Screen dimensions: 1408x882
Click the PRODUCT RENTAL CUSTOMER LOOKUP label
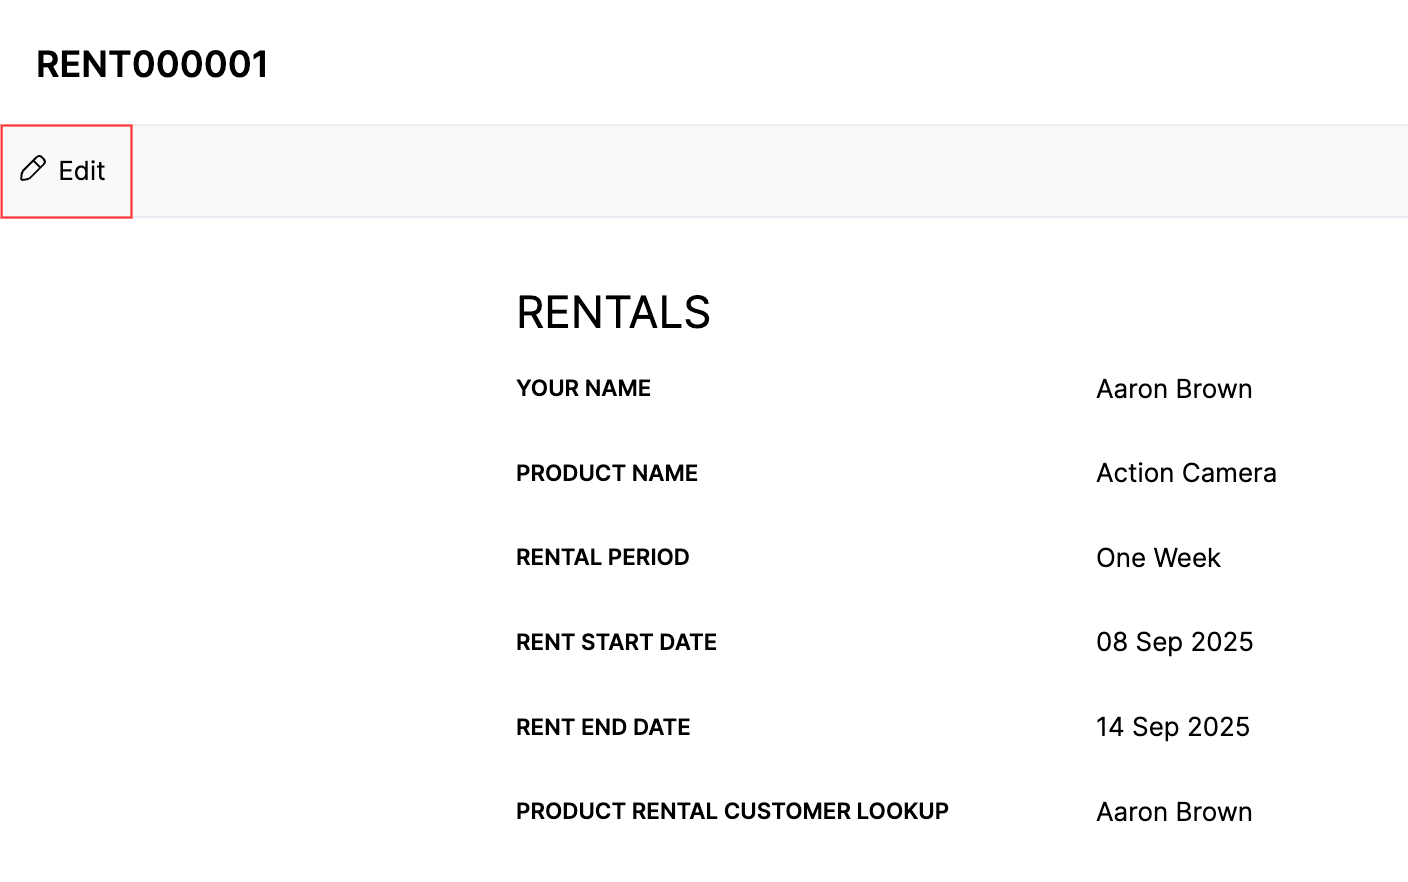coord(731,811)
